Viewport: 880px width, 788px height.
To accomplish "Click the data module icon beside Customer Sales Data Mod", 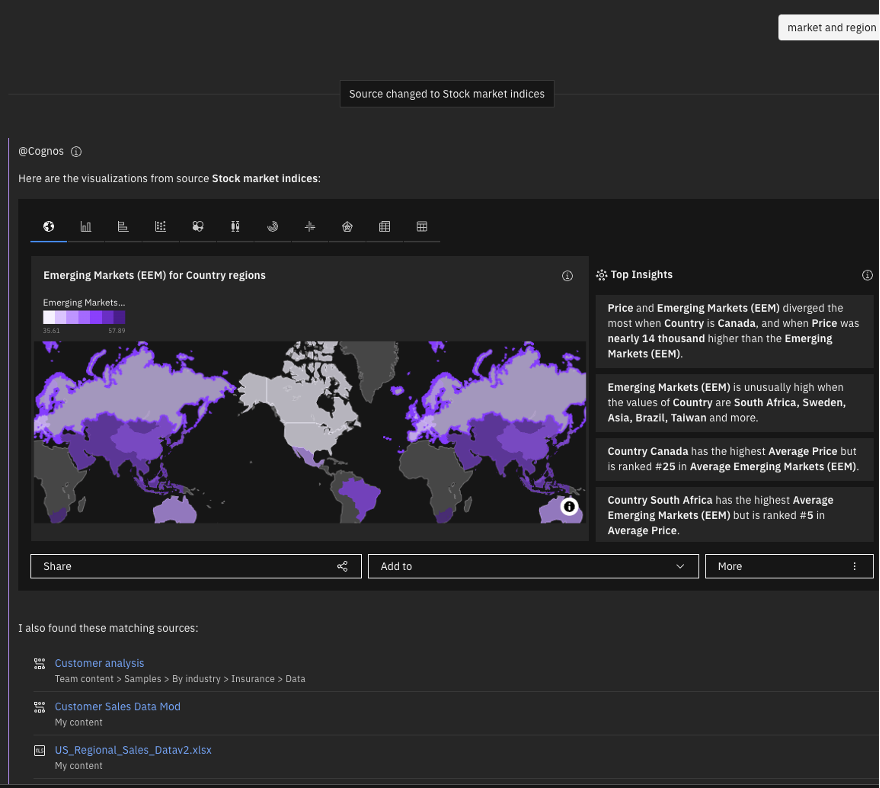I will coord(39,707).
